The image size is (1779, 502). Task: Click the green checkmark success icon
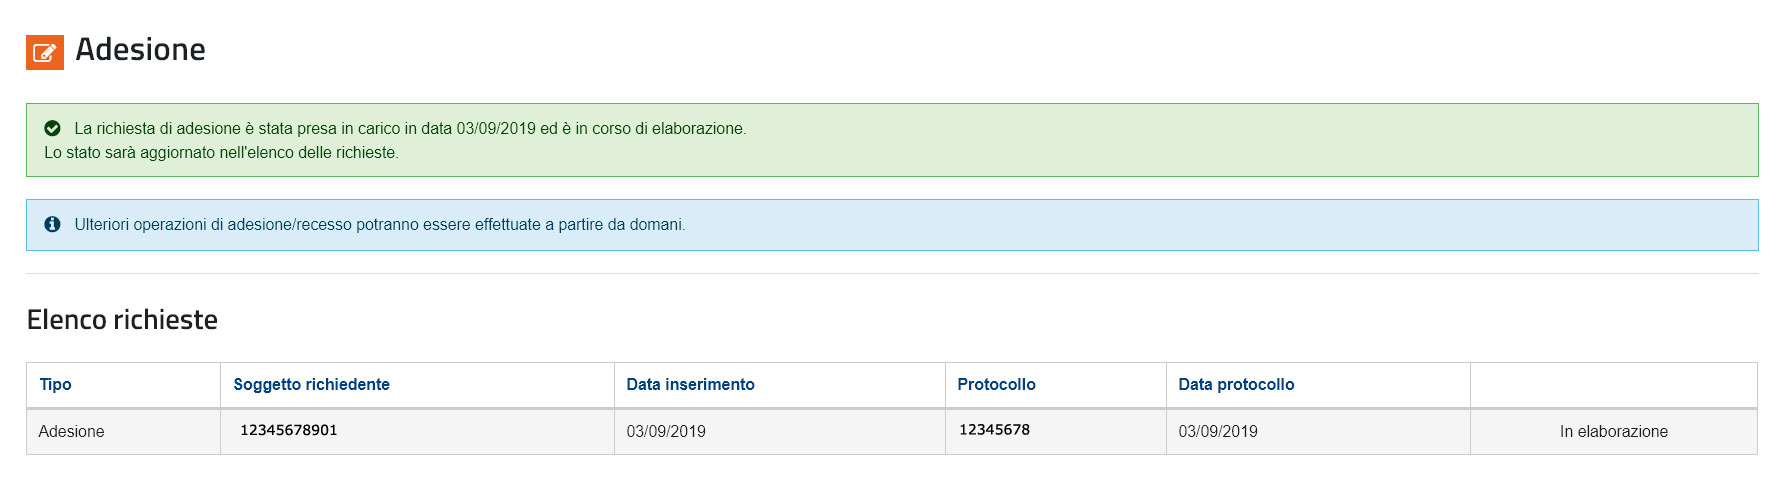[x=53, y=128]
